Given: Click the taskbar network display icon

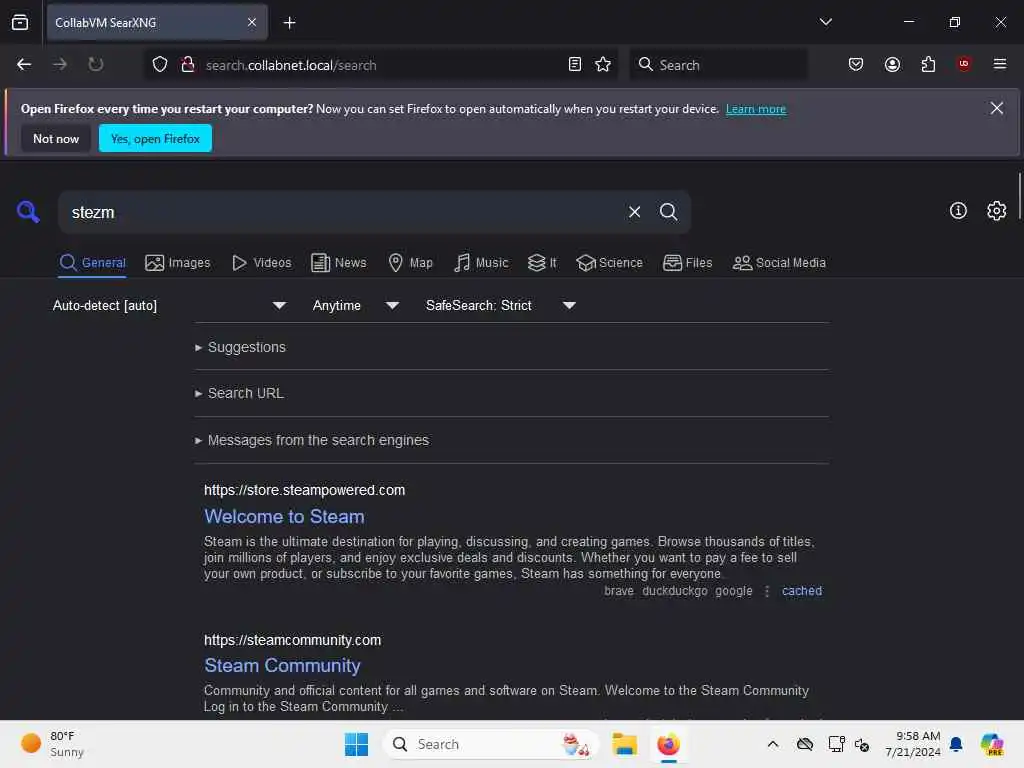Looking at the screenshot, I should point(837,744).
